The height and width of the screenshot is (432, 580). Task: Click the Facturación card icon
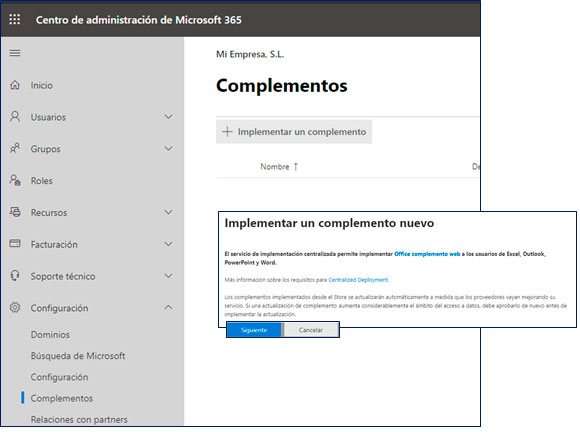pos(15,243)
